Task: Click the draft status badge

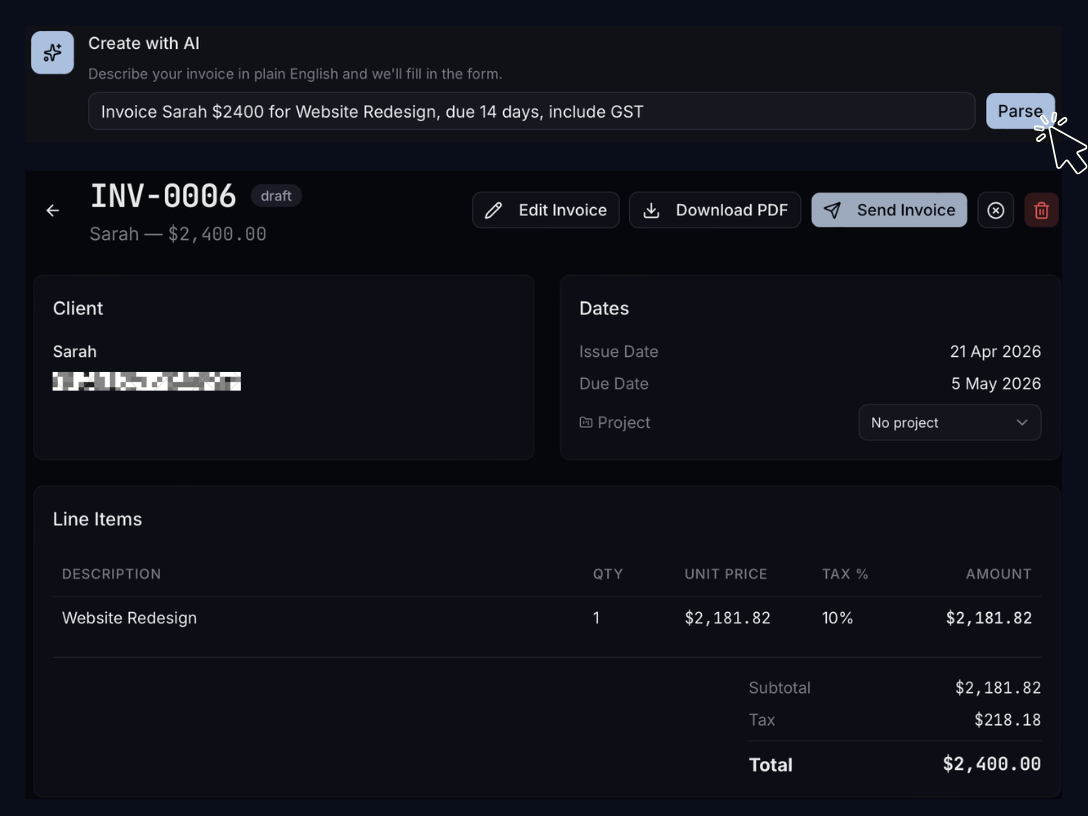Action: 275,196
